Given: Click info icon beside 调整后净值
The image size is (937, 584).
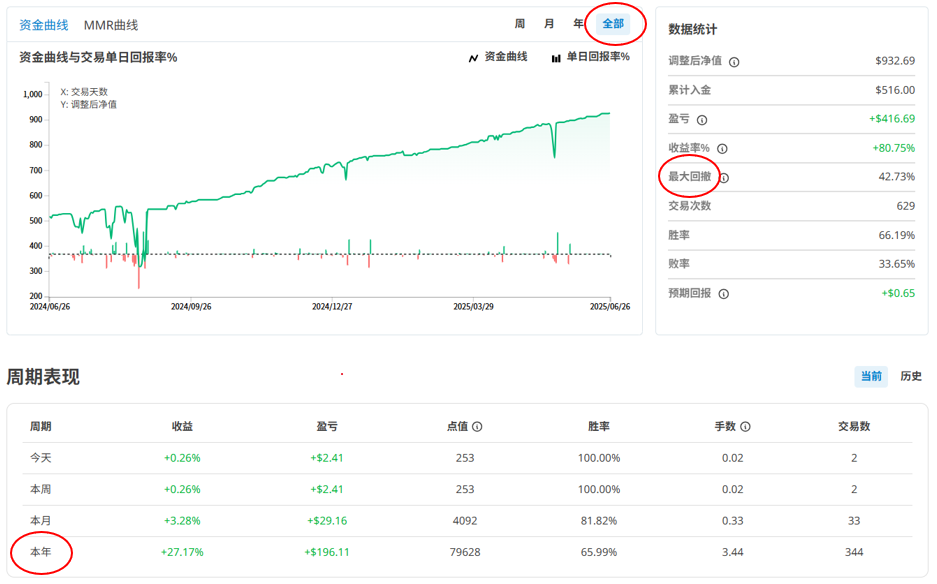Looking at the screenshot, I should click(734, 62).
